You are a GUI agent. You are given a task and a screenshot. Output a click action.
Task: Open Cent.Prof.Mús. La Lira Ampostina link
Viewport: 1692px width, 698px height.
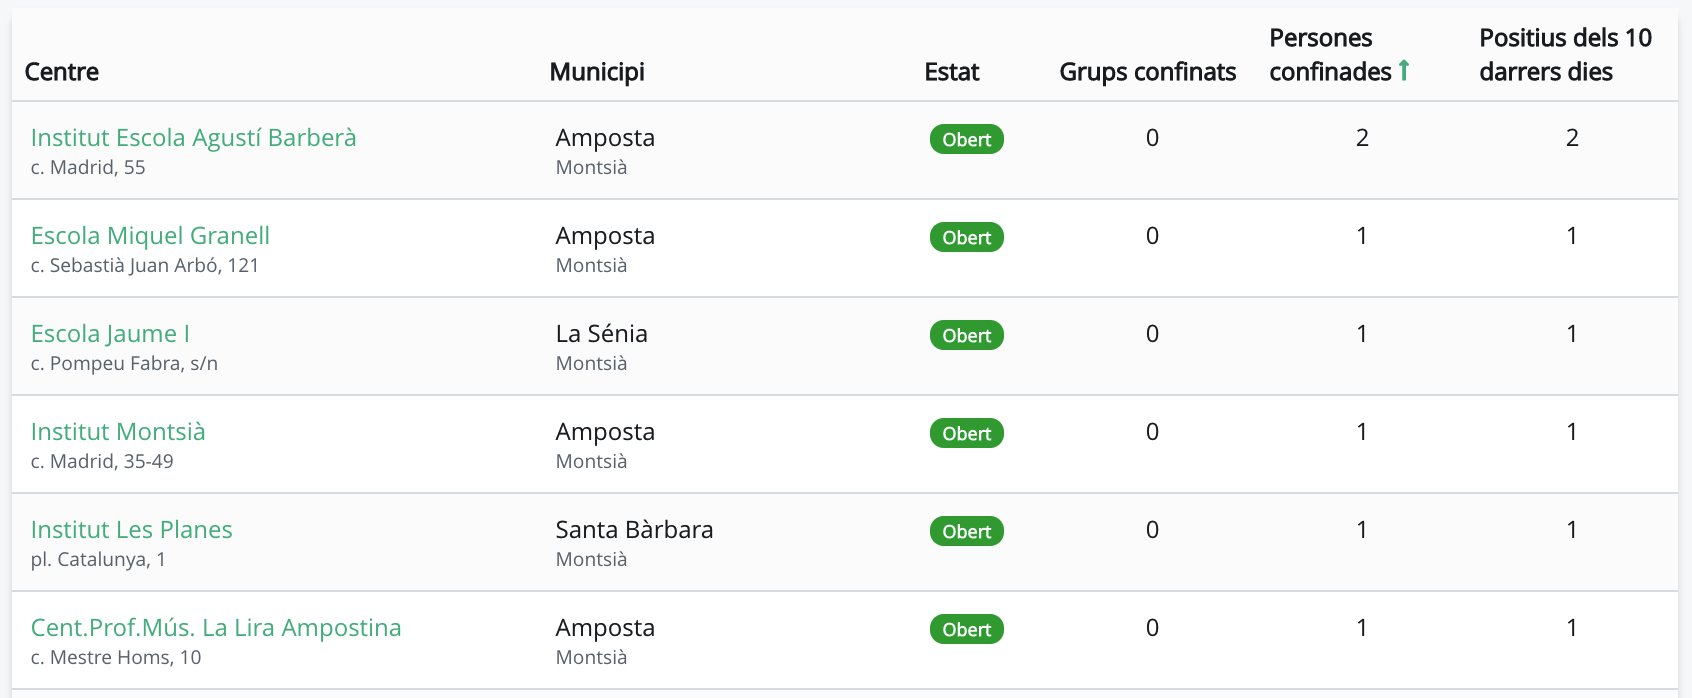[216, 628]
